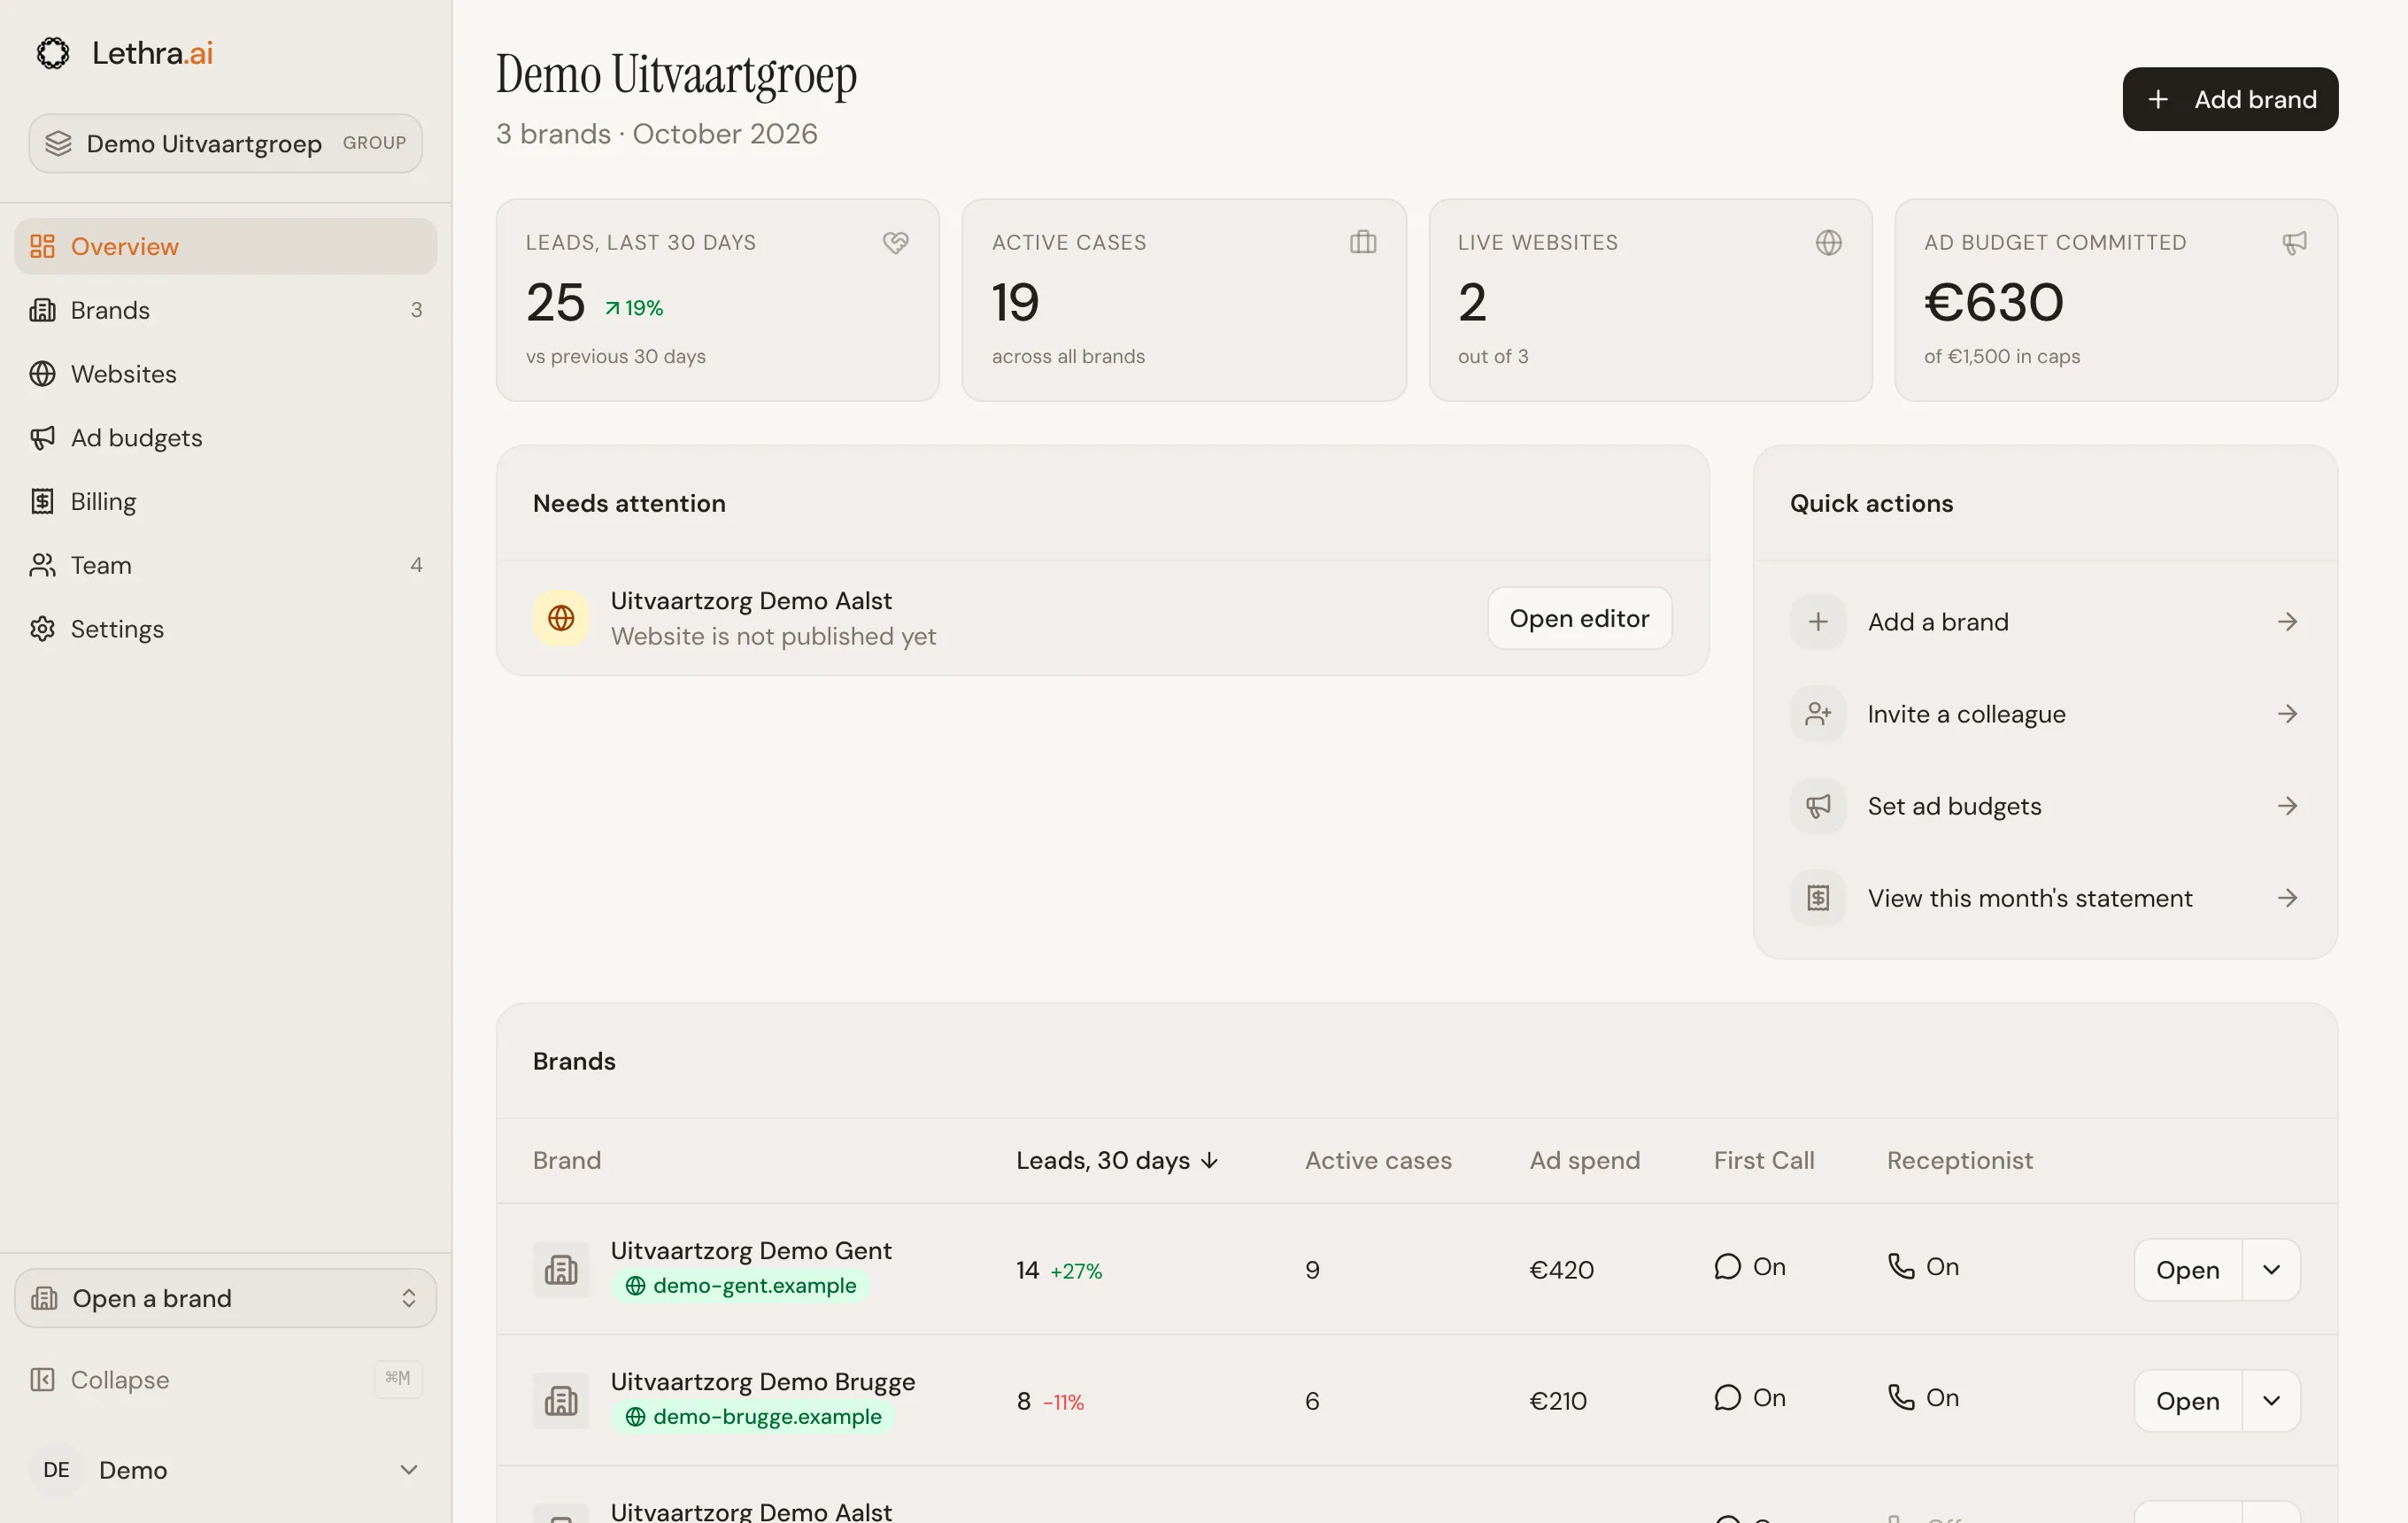Go to Websites in the sidebar
Viewport: 2408px width, 1523px height.
pos(226,374)
